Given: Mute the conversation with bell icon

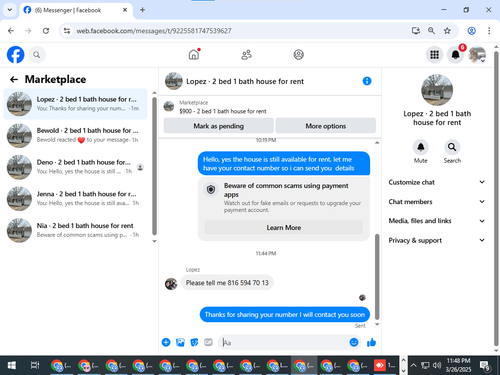Looking at the screenshot, I should pos(421,147).
